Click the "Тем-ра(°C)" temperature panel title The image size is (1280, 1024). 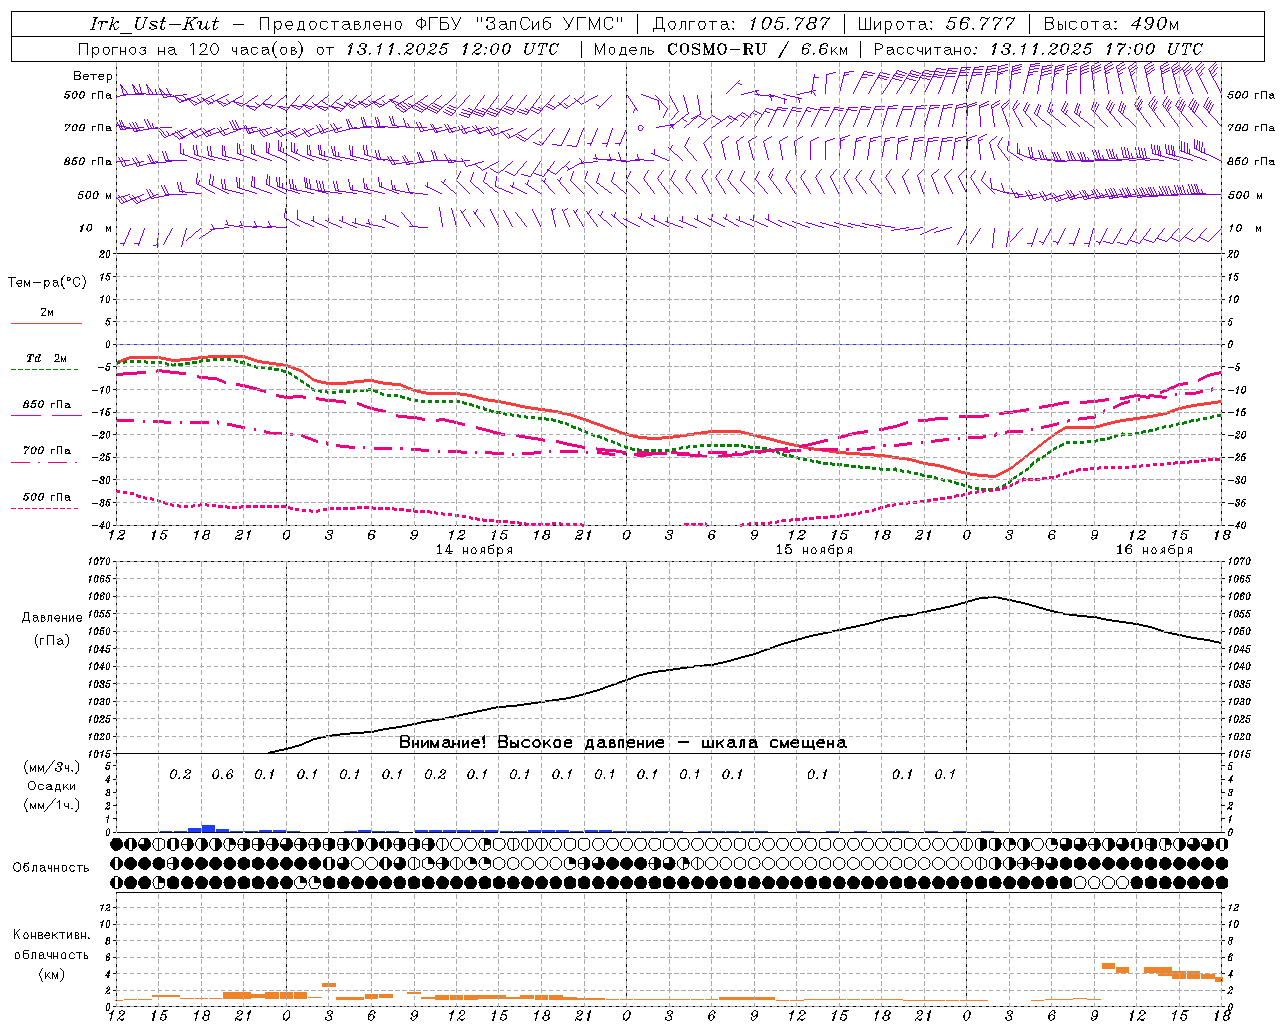[x=47, y=283]
